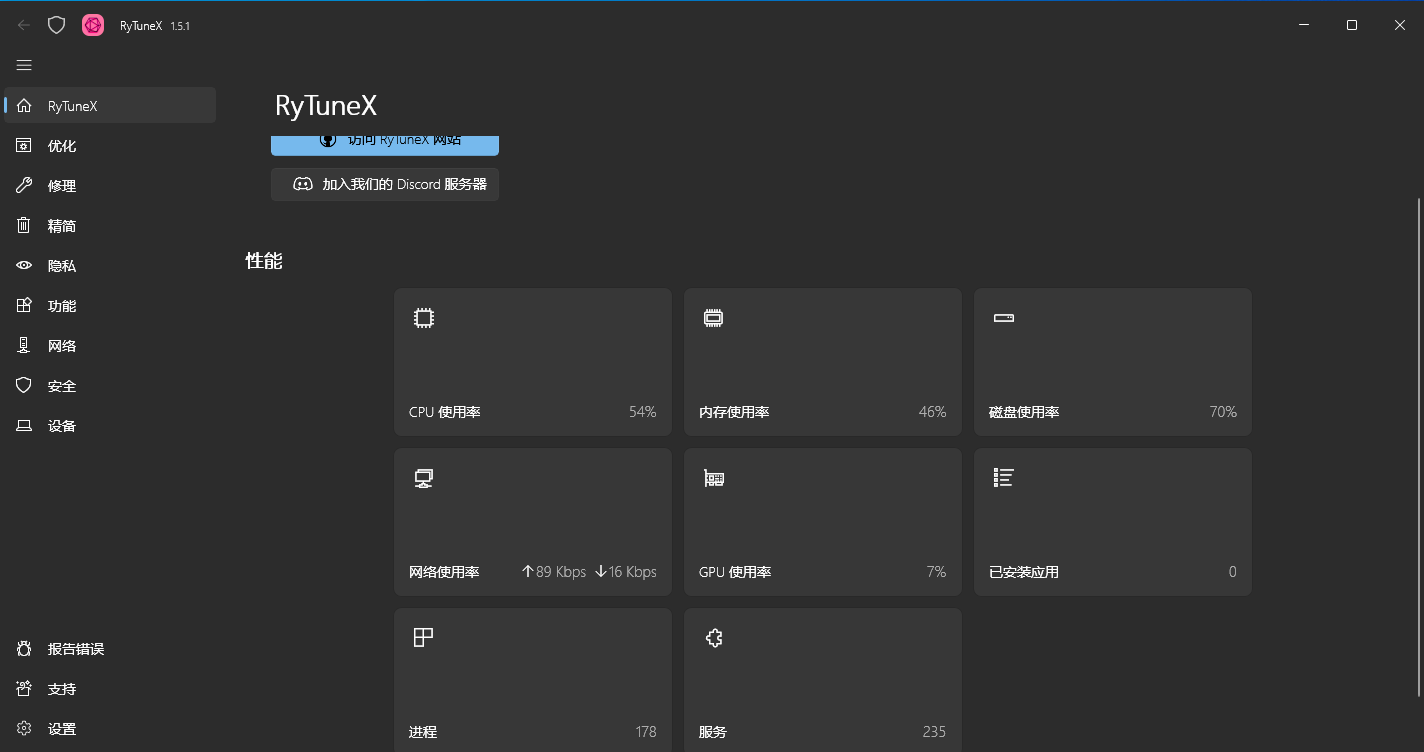Click the disk drive icon
Screen dimensions: 1424x752
coord(1004,318)
